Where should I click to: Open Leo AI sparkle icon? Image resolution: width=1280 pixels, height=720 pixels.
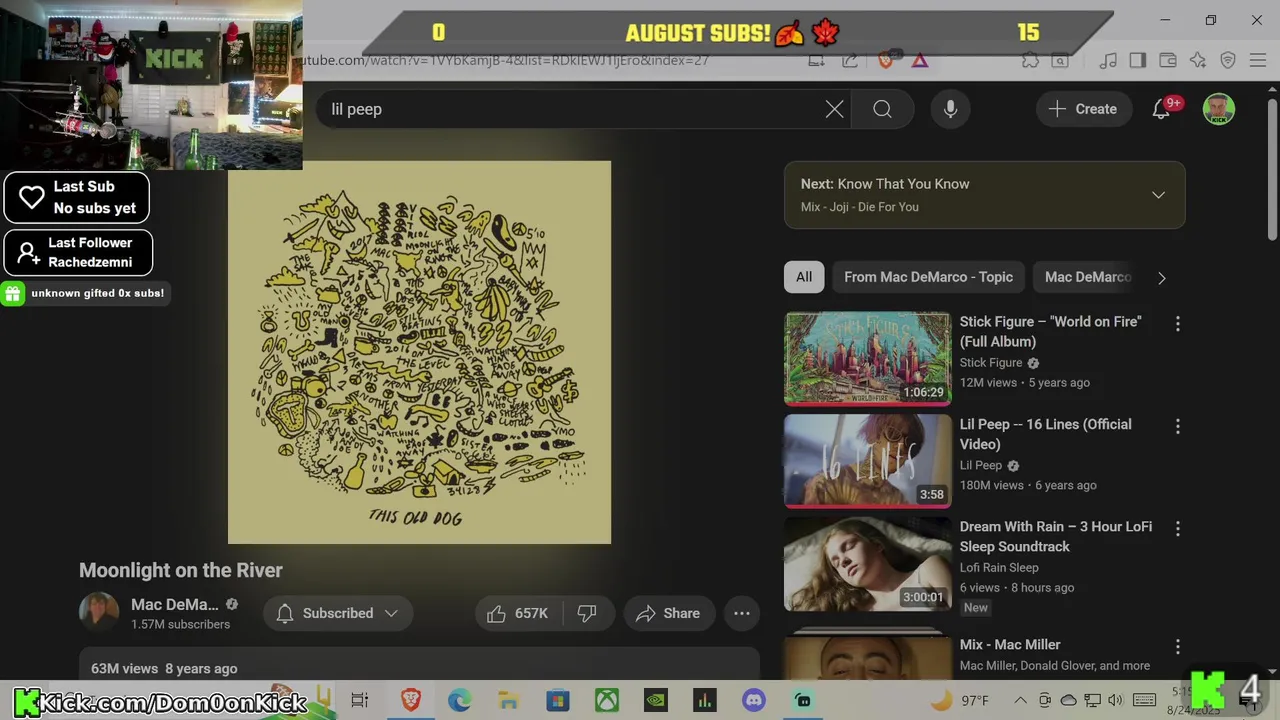pos(1198,60)
